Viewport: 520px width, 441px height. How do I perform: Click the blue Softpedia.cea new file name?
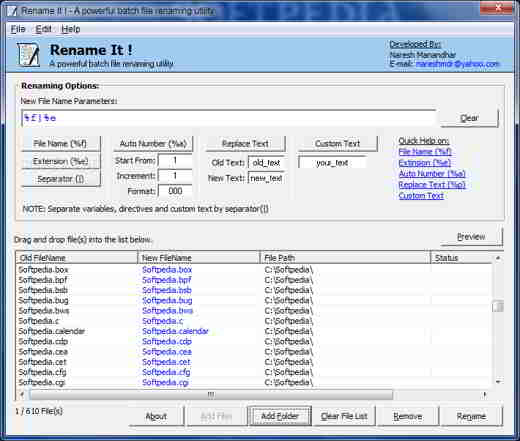click(167, 352)
